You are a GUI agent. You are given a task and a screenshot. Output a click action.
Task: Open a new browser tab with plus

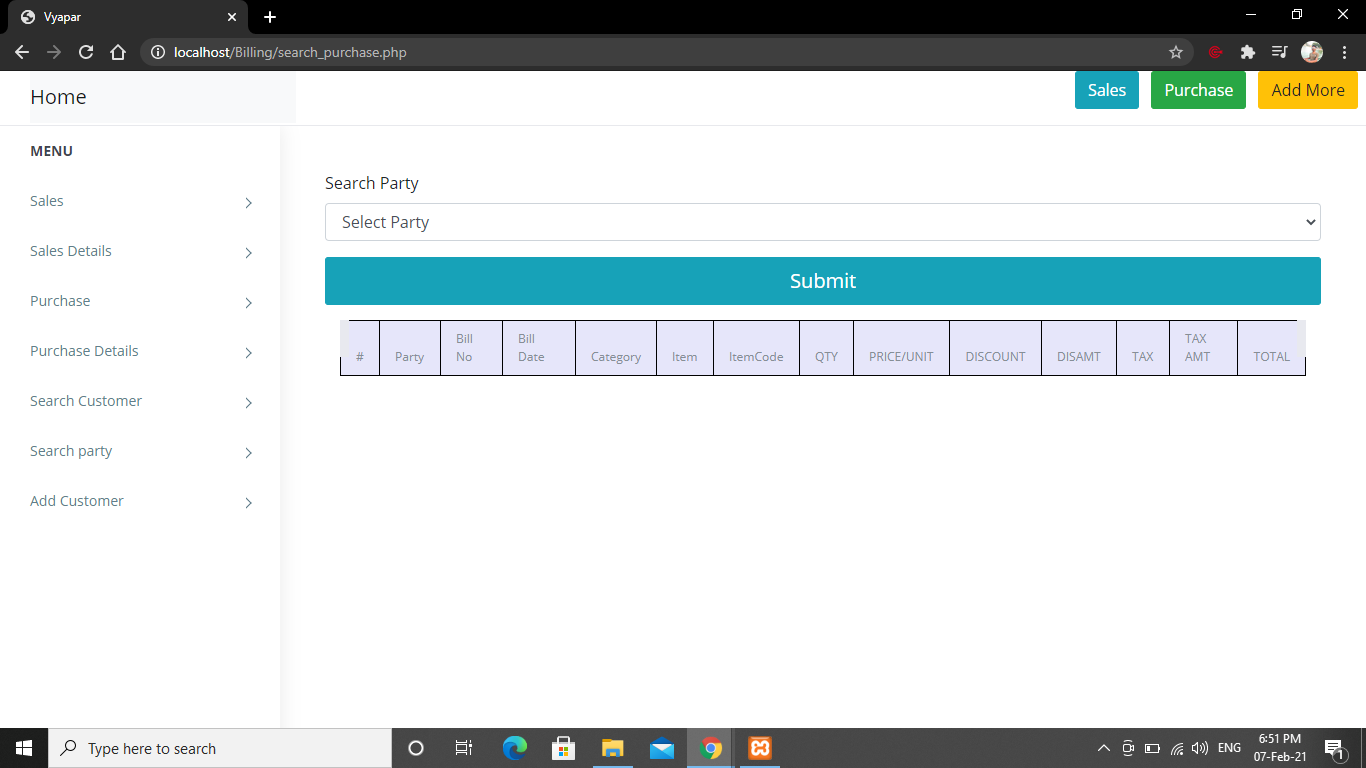pyautogui.click(x=270, y=17)
